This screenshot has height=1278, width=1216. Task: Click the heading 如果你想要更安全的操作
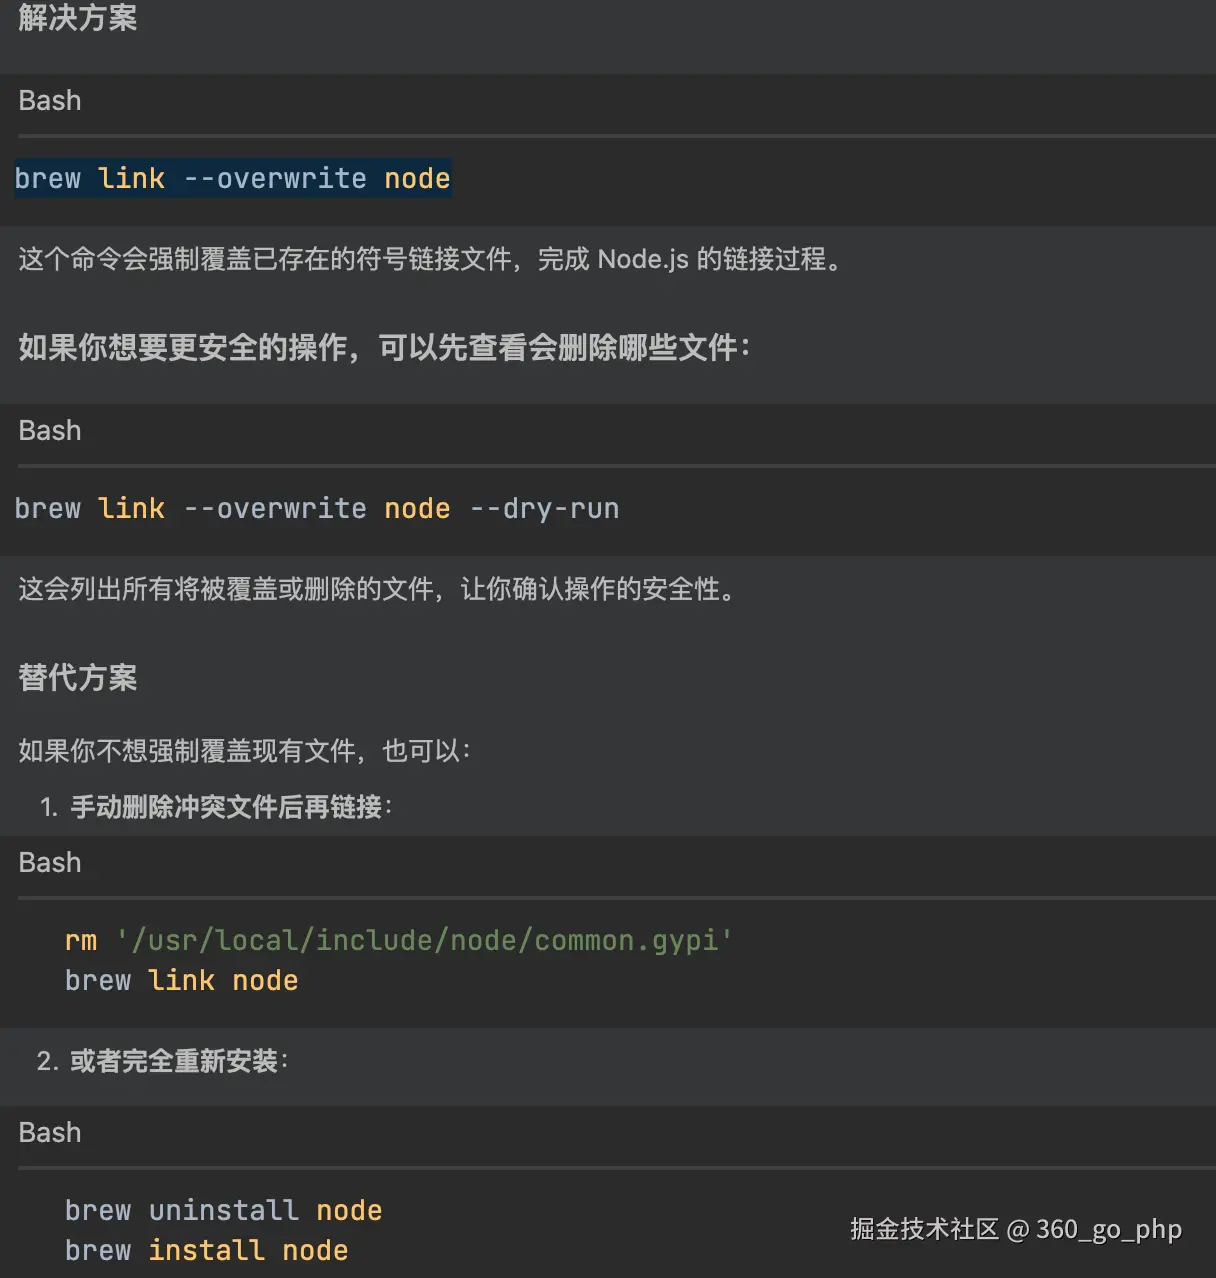(x=384, y=348)
